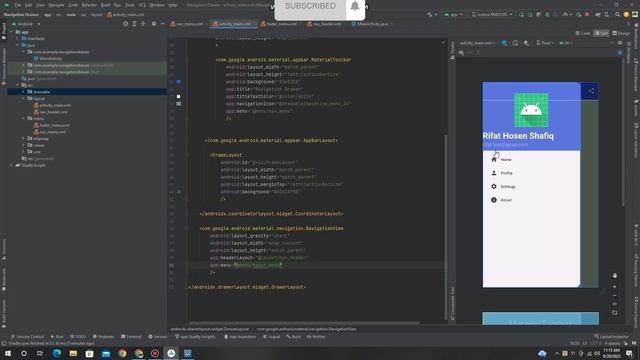
Task: Click the Settings gear icon in drawer preview
Action: [x=494, y=187]
